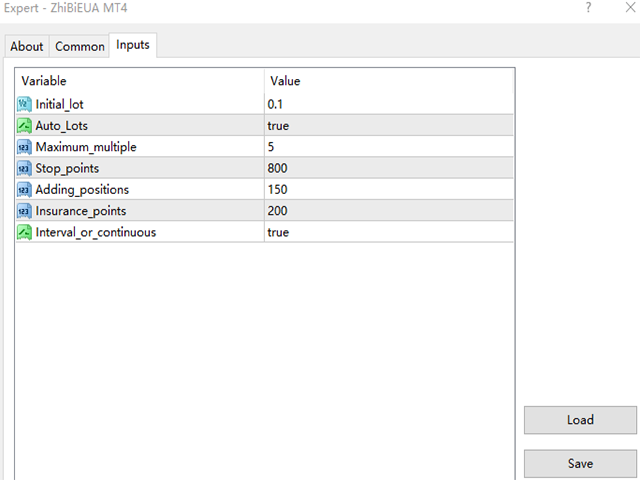
Task: Click the Save button
Action: (x=580, y=464)
